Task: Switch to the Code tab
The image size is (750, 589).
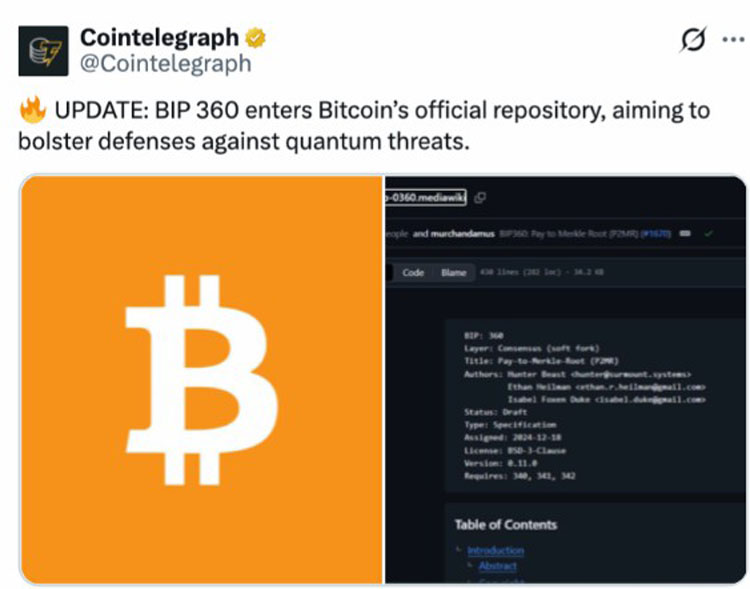Action: [413, 273]
